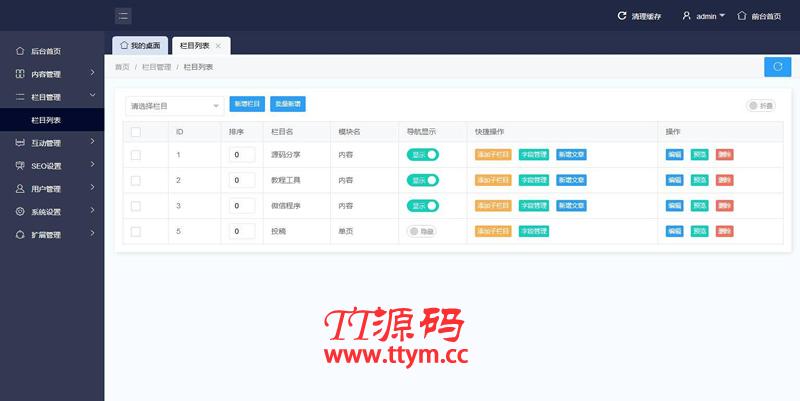Check the select-all checkbox in table header
Viewport: 800px width, 401px height.
(x=136, y=132)
